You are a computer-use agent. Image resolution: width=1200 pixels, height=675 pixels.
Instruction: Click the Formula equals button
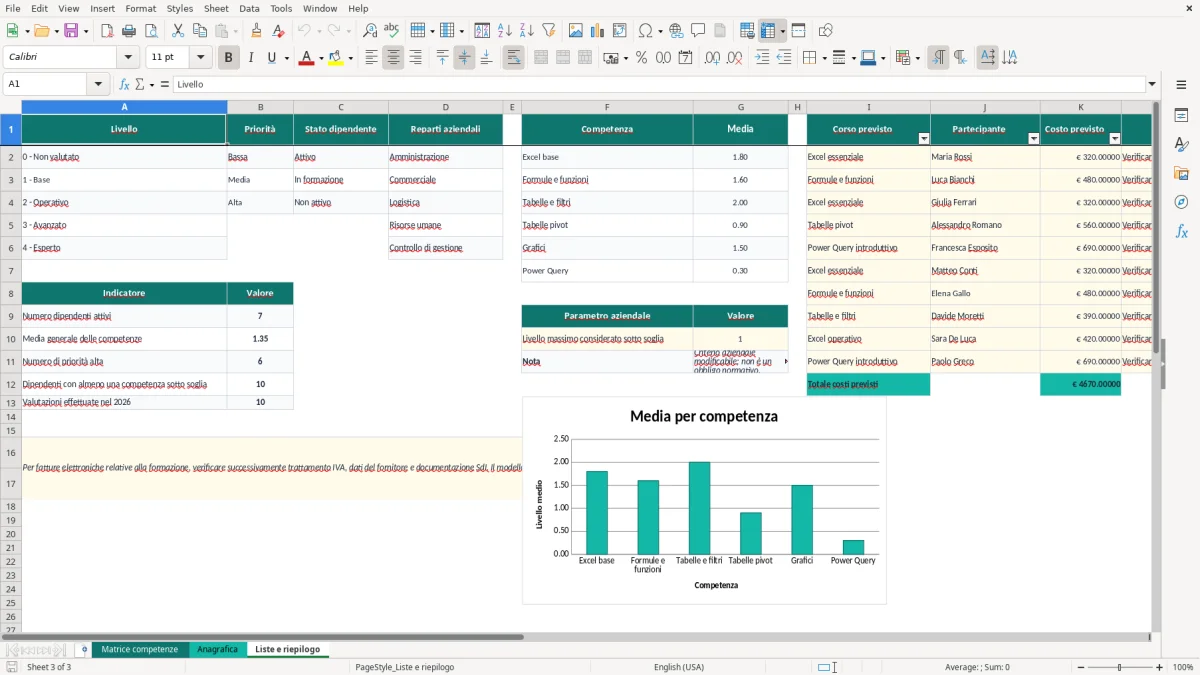[x=163, y=84]
